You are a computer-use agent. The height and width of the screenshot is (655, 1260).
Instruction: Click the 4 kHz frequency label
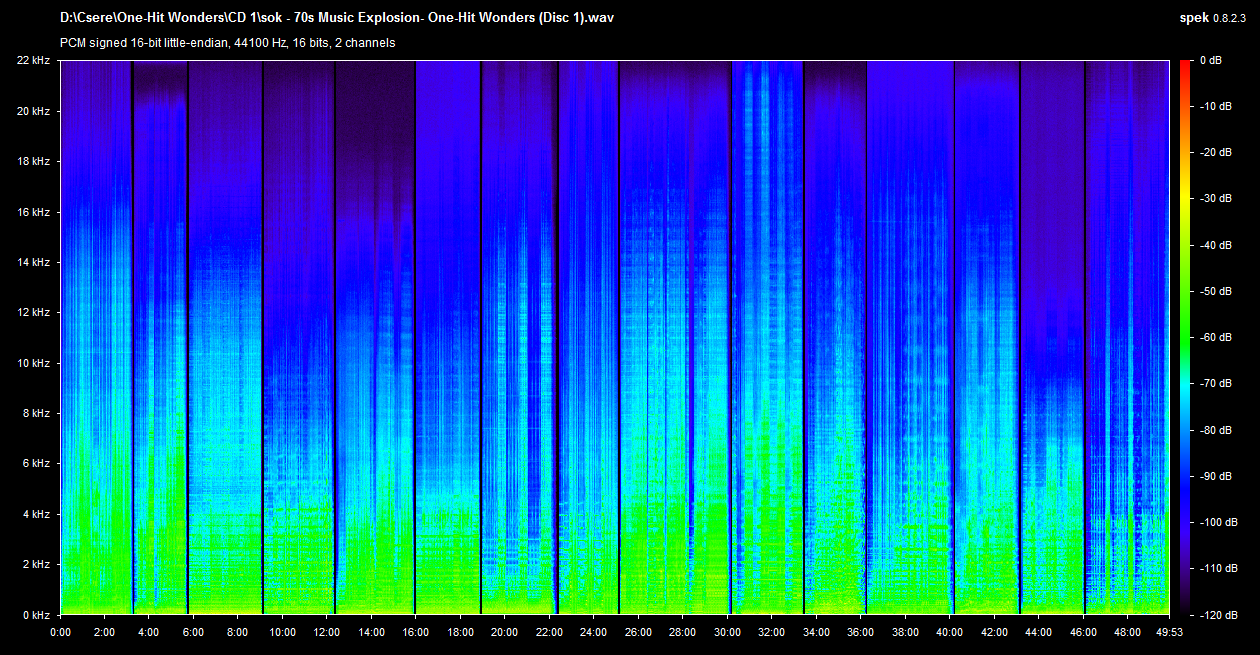click(36, 514)
